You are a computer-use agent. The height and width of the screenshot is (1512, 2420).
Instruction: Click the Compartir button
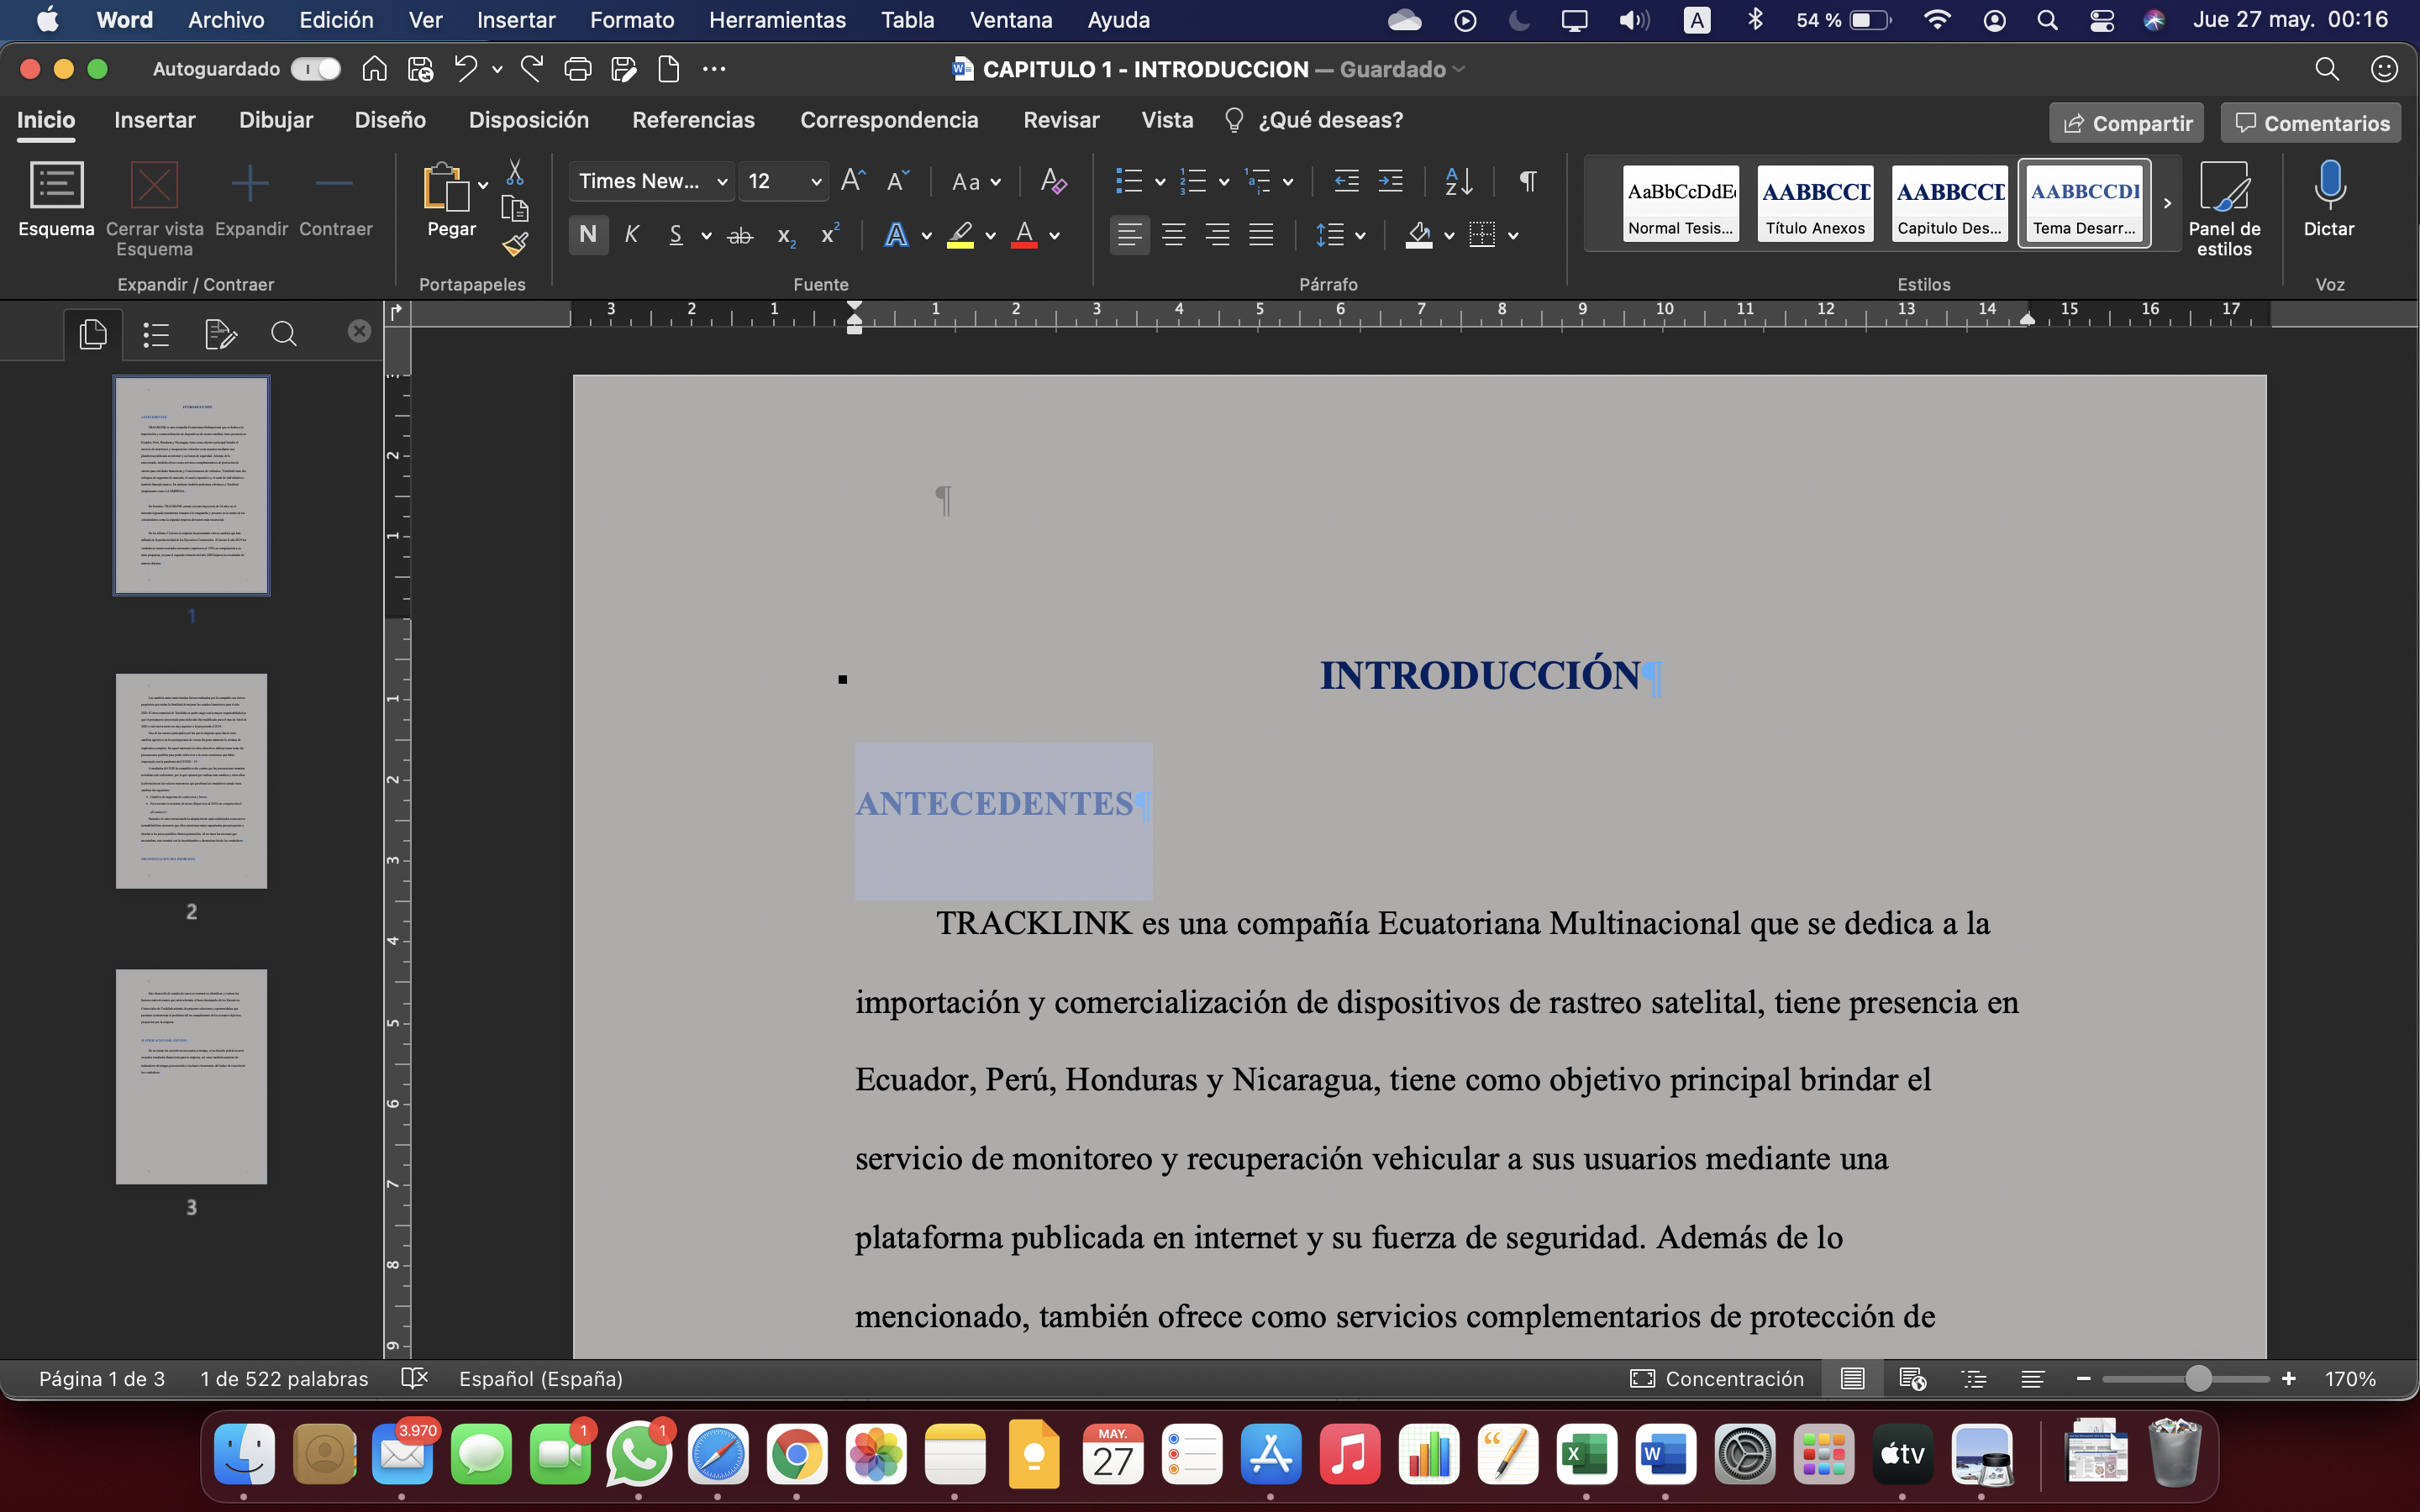pos(2126,123)
